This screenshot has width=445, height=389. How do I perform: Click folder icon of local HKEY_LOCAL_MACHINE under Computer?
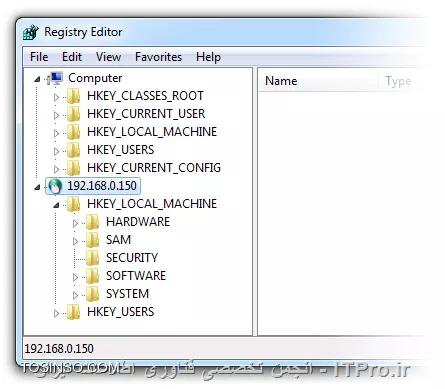[x=73, y=132]
